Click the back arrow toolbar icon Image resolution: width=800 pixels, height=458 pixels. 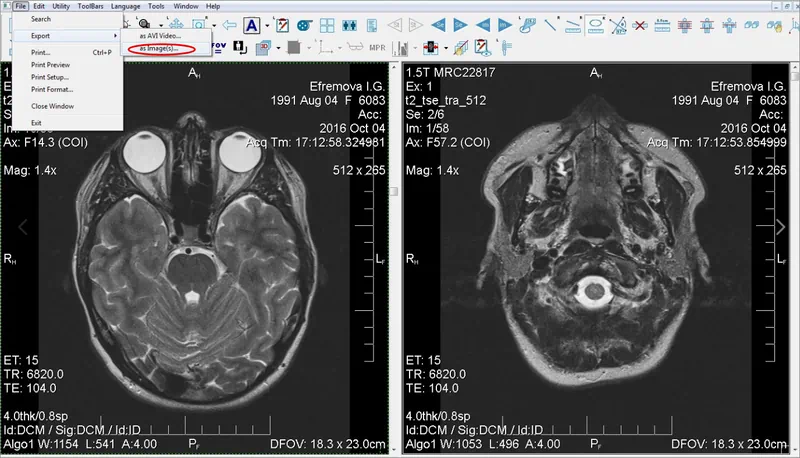[230, 24]
